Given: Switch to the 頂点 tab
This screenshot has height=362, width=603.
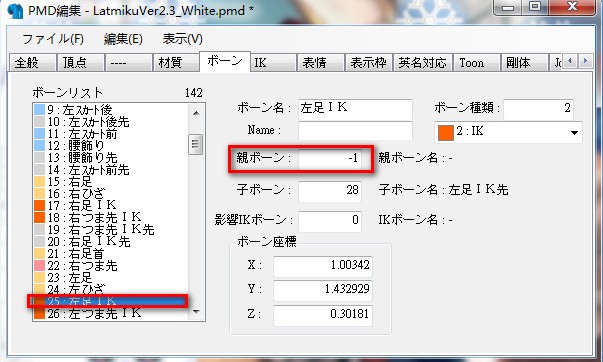Looking at the screenshot, I should (80, 62).
